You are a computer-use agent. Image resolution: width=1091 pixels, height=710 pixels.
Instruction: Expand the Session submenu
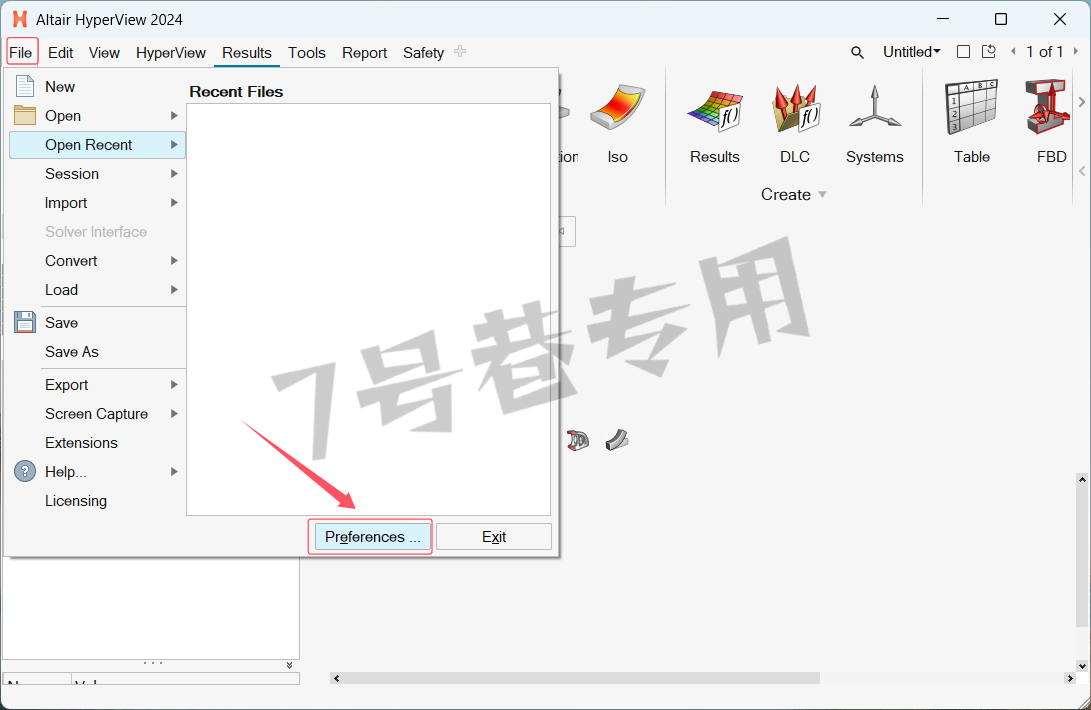[x=97, y=174]
